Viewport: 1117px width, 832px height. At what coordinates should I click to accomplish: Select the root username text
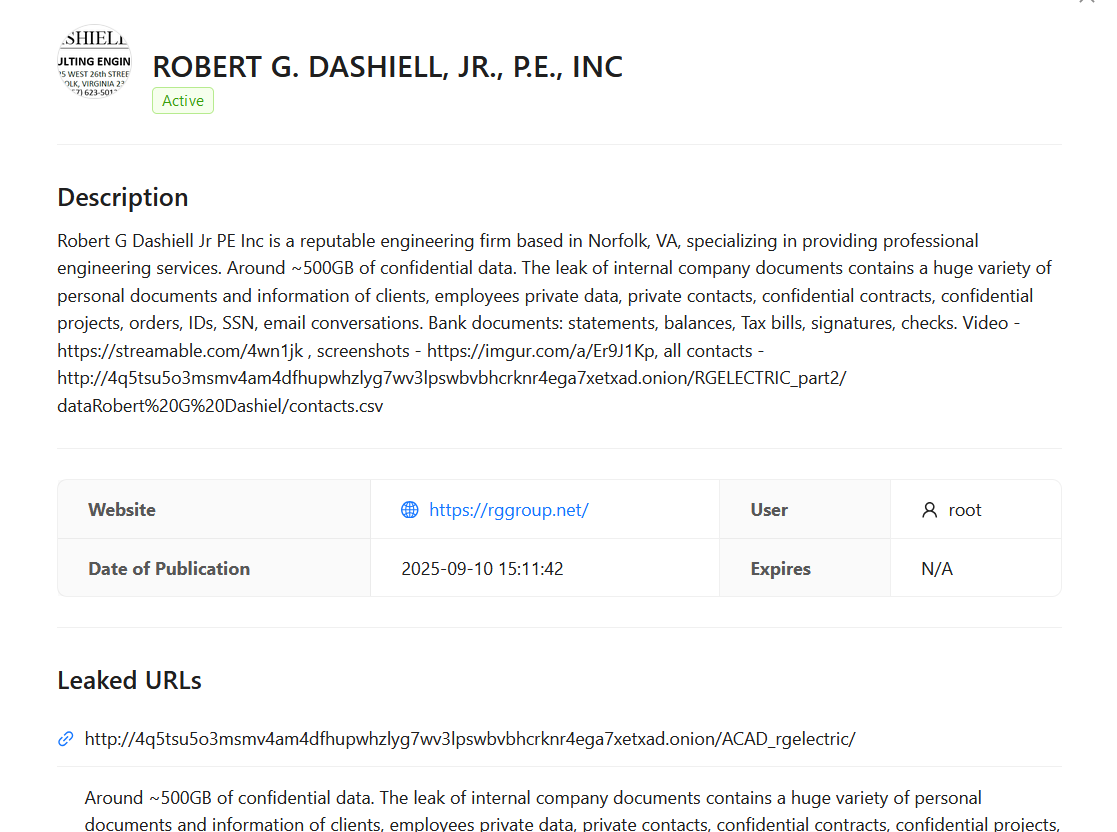pyautogui.click(x=965, y=509)
